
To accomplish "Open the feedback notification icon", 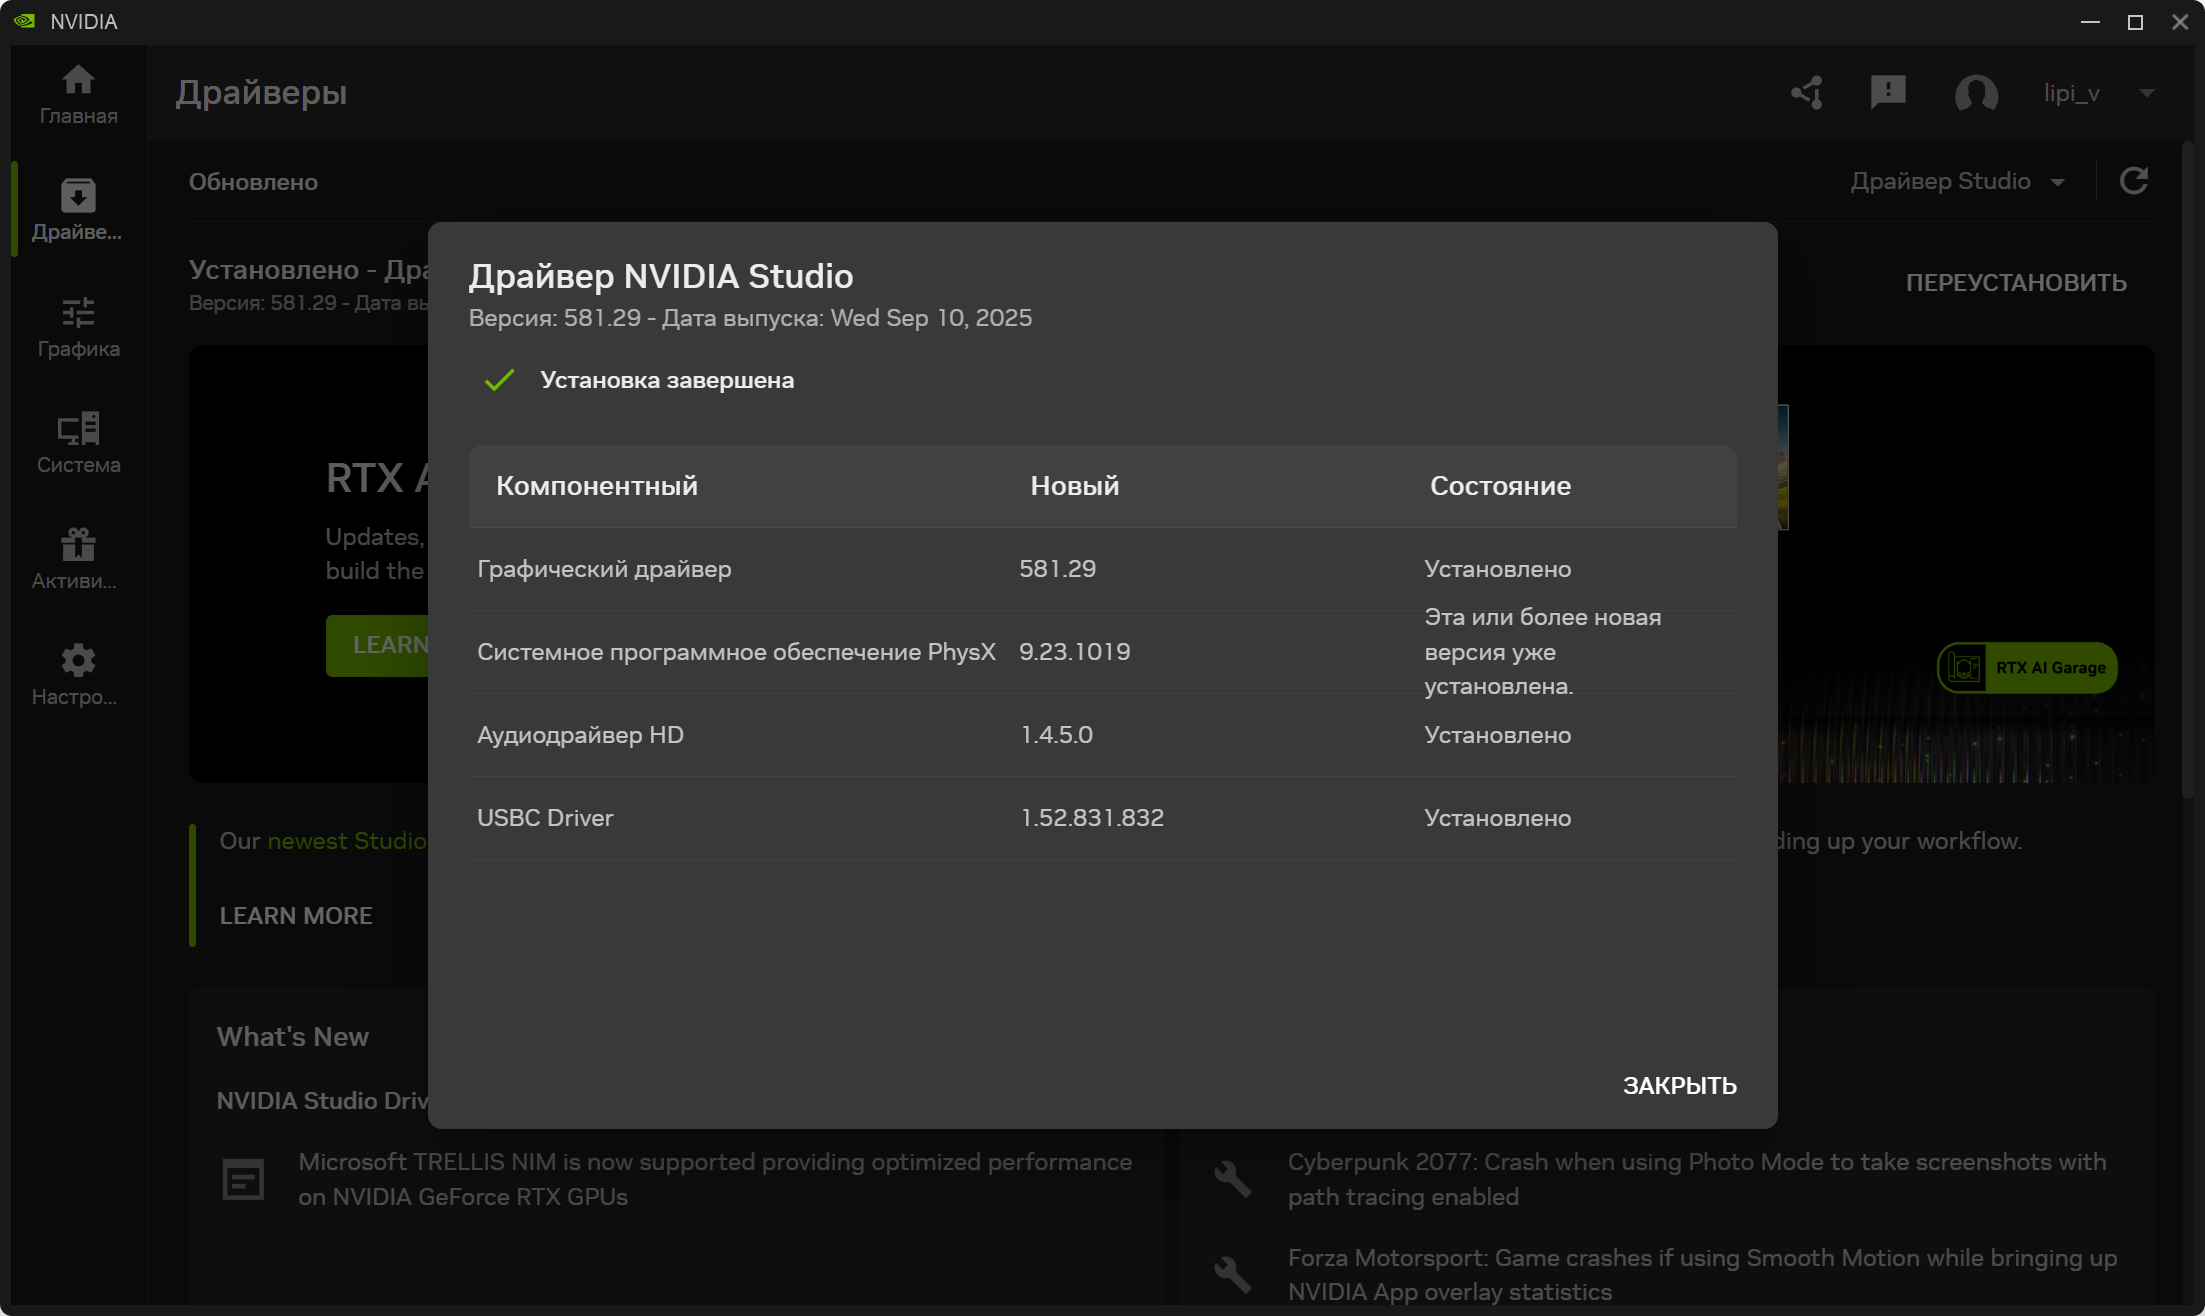I will 1888,93.
